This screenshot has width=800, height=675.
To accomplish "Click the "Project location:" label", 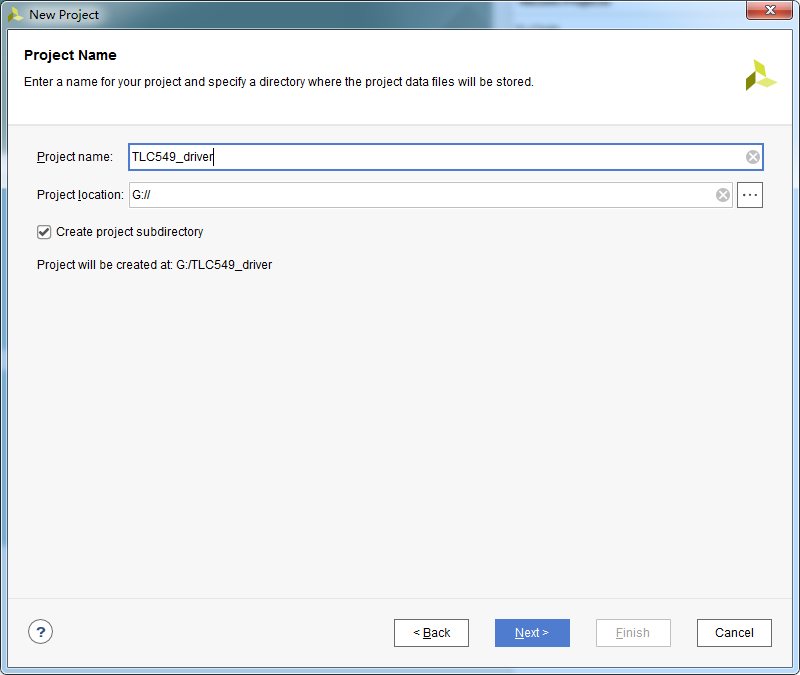I will (x=80, y=195).
